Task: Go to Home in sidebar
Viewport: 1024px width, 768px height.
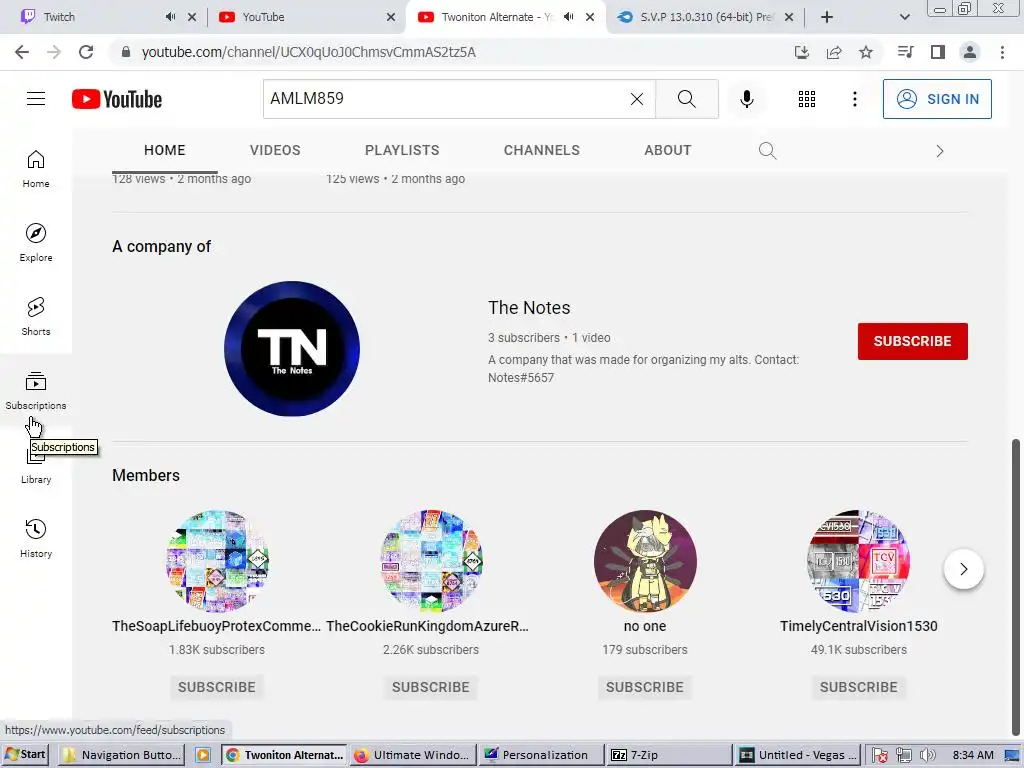Action: [36, 168]
